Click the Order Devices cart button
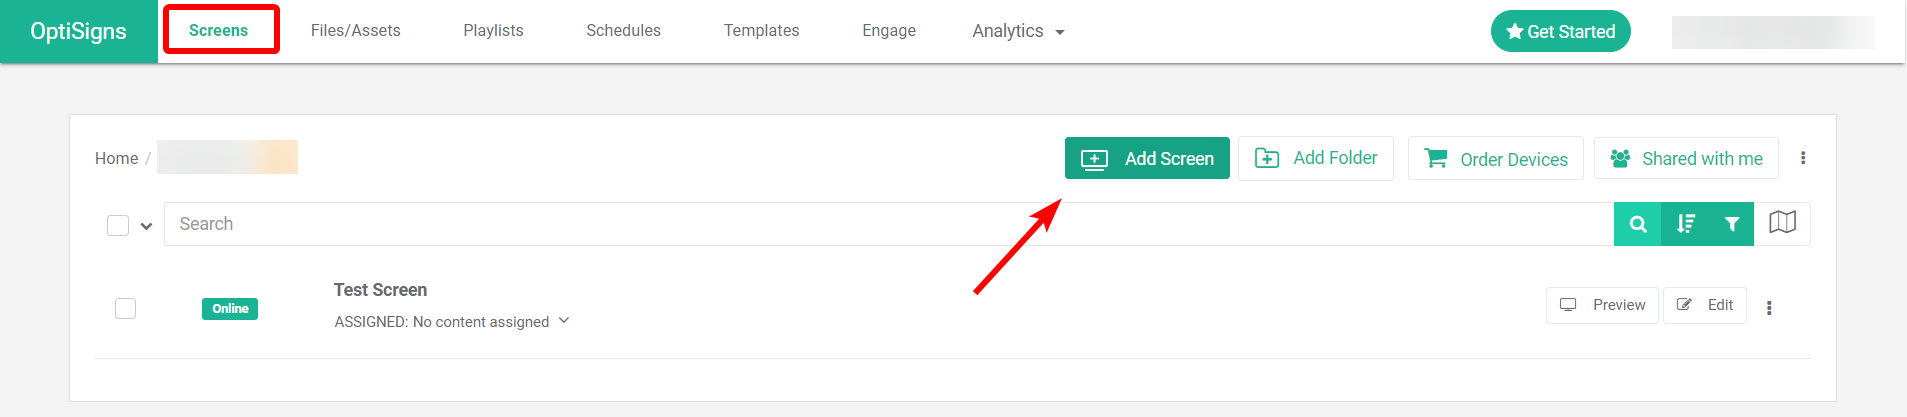Image resolution: width=1907 pixels, height=417 pixels. pyautogui.click(x=1495, y=159)
